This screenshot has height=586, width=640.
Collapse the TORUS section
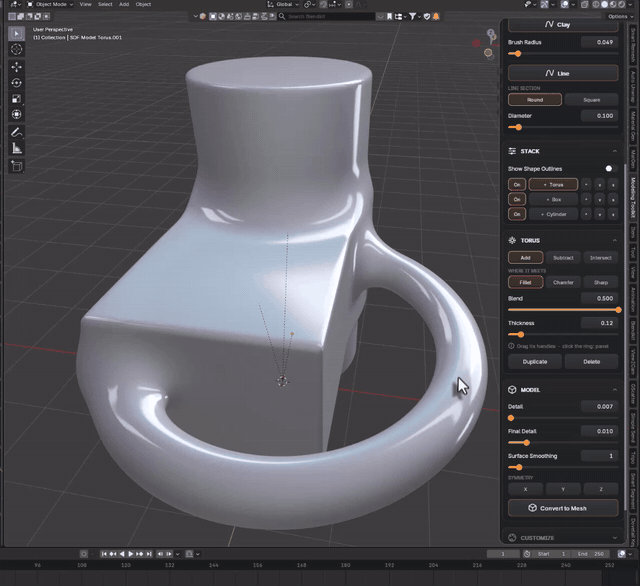tap(614, 240)
